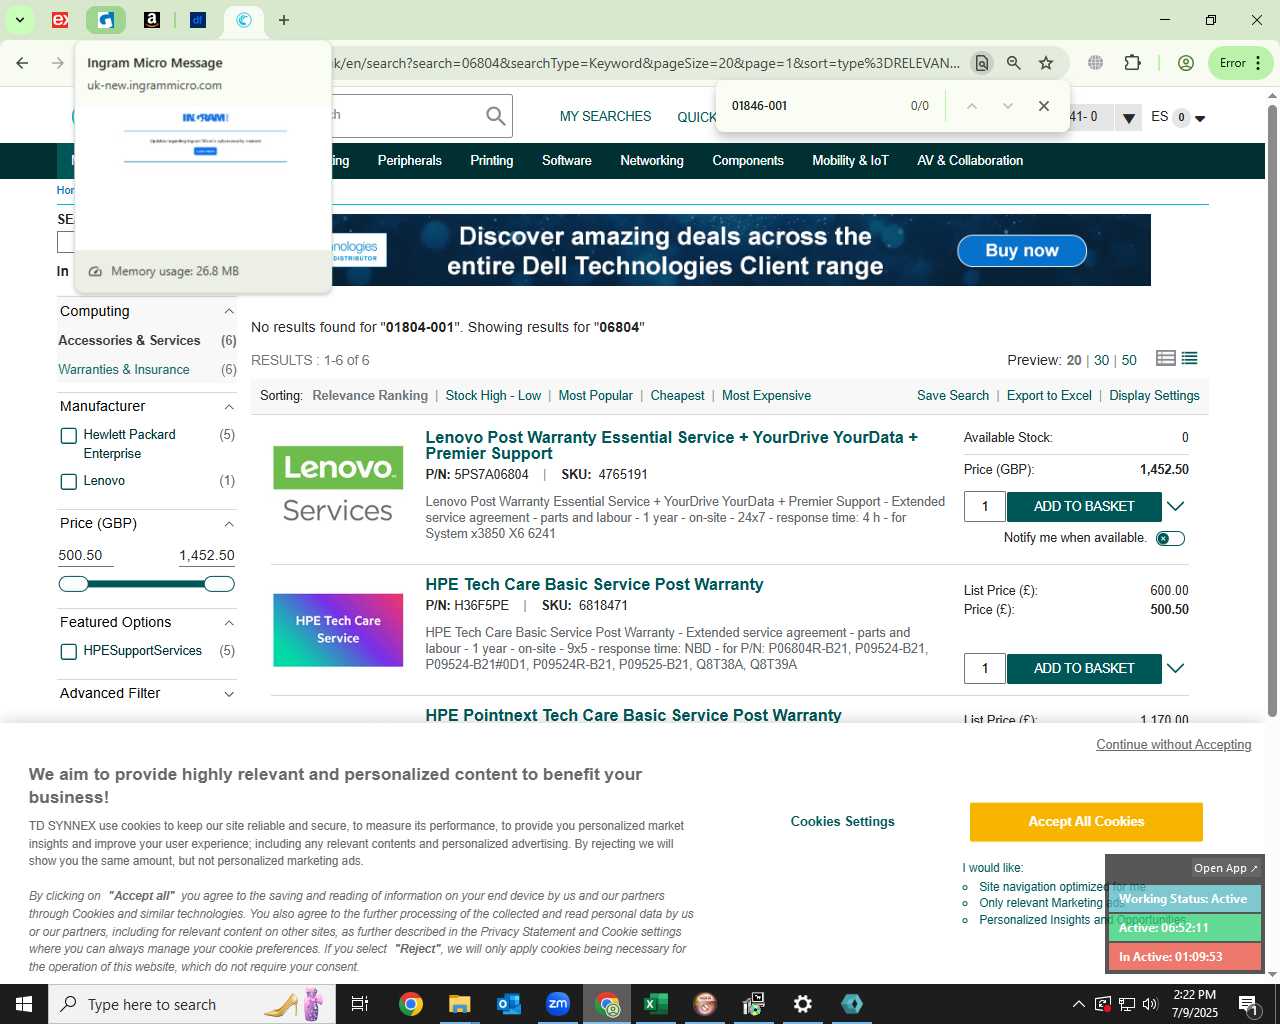Screen dimensions: 1280x1024
Task: Go to the next find match
Action: pos(1007,106)
